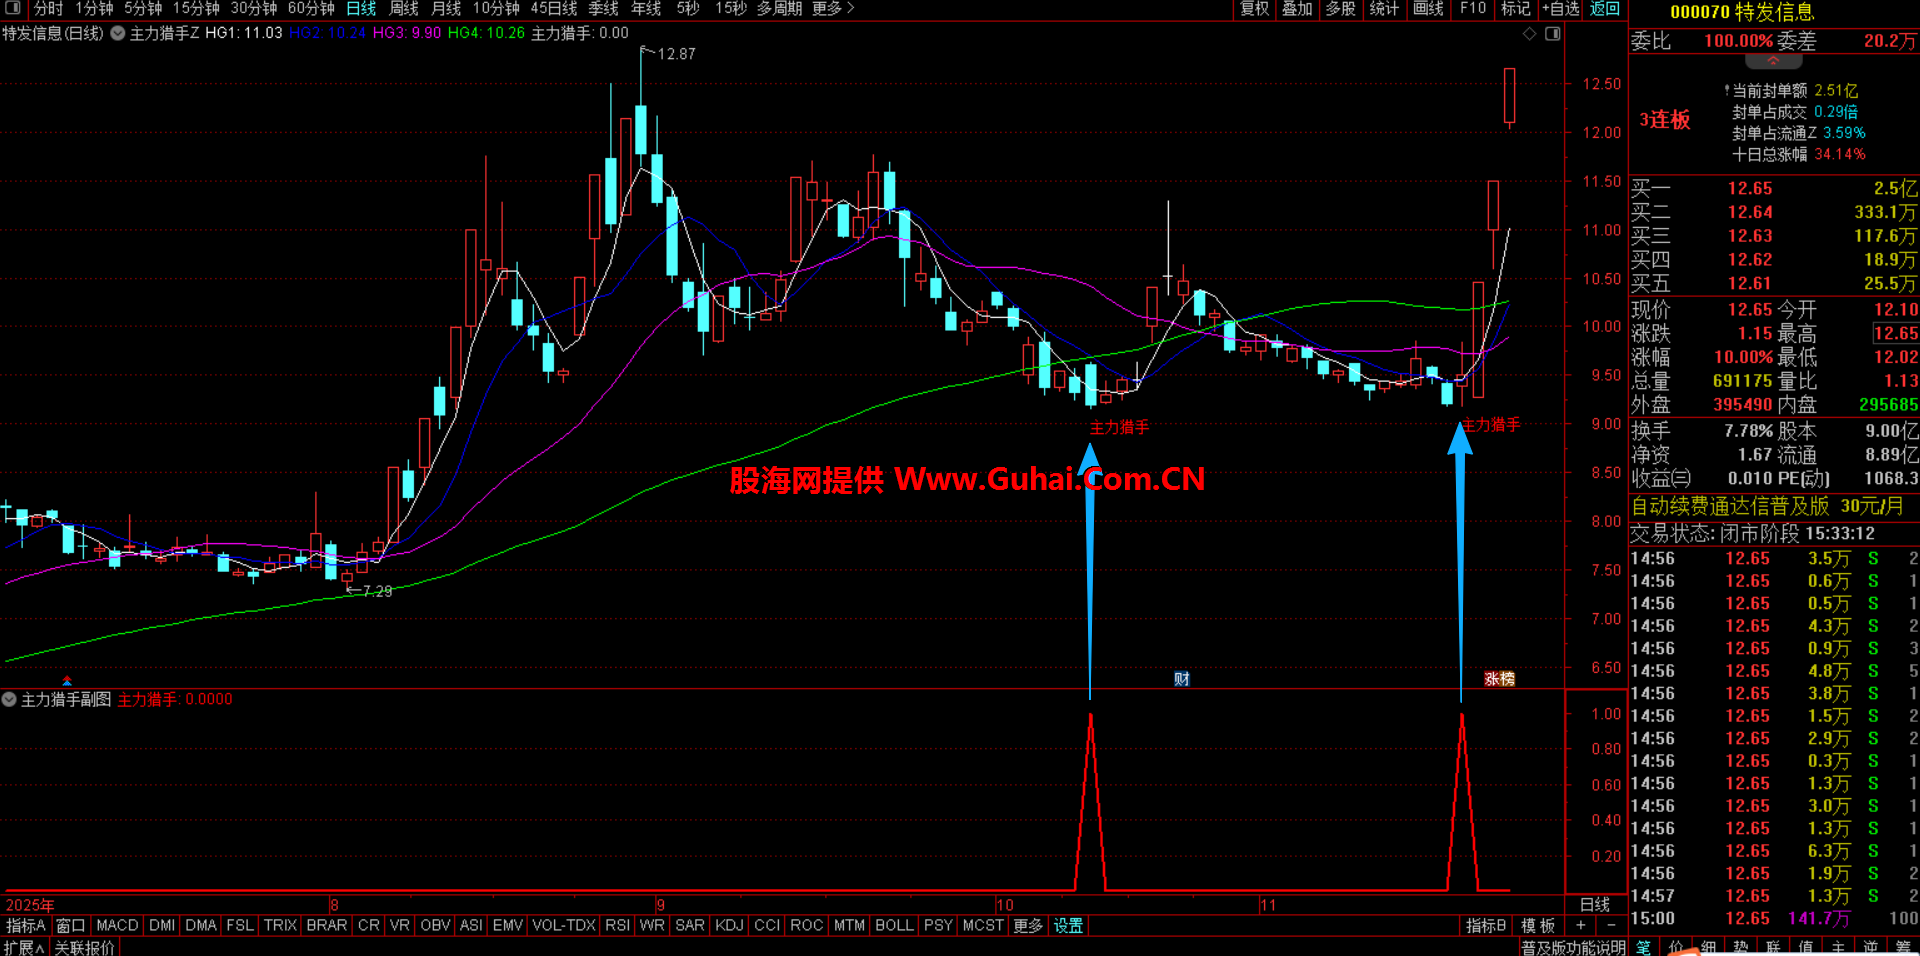Click the 叠加 overlay button
Image resolution: width=1920 pixels, height=956 pixels.
click(x=1297, y=8)
